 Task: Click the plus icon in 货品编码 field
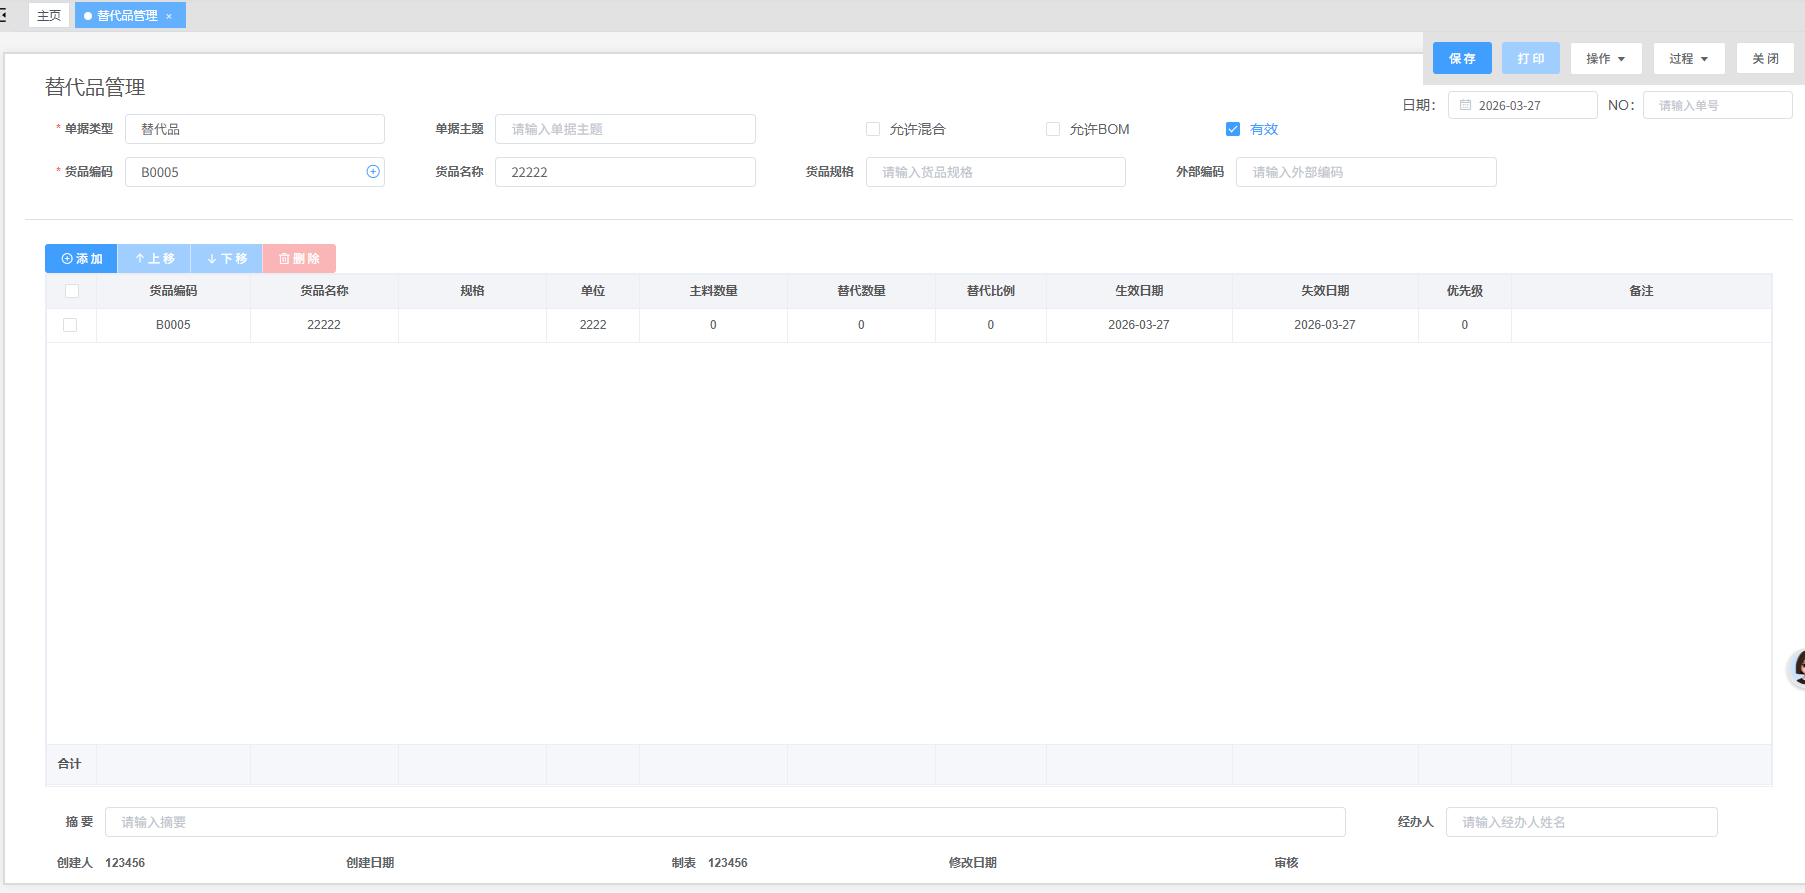click(x=373, y=172)
